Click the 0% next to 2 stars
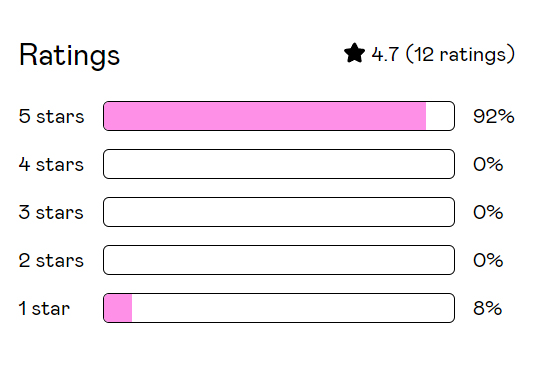The image size is (544, 369). click(488, 260)
